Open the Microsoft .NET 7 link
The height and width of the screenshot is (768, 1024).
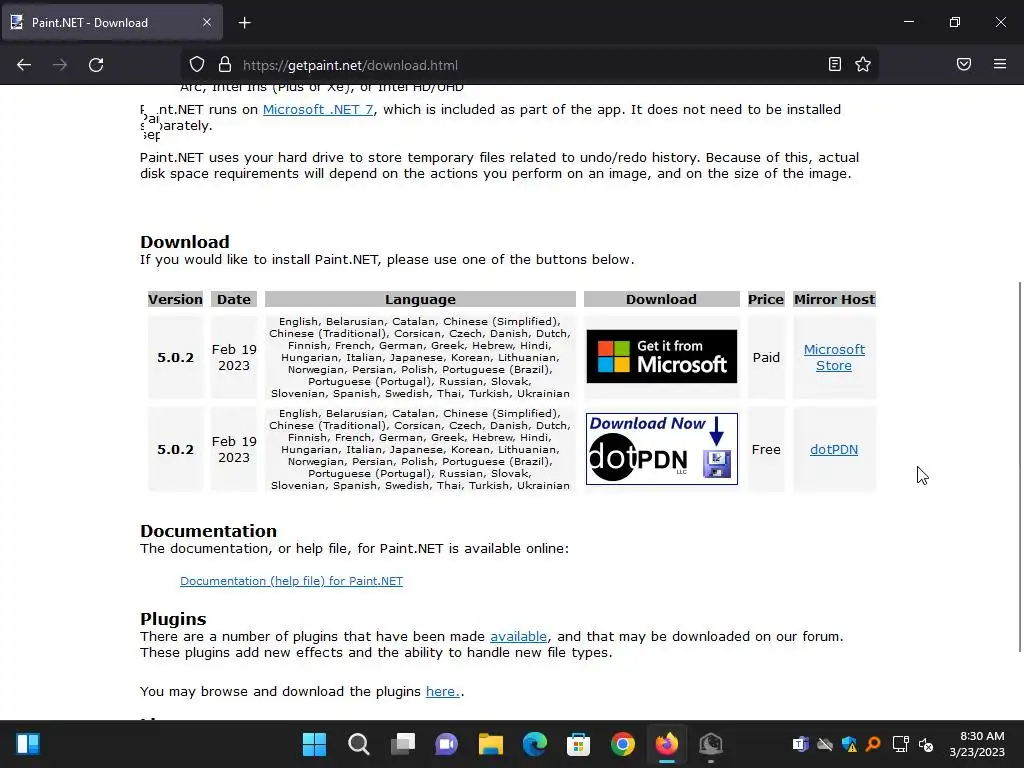point(318,110)
